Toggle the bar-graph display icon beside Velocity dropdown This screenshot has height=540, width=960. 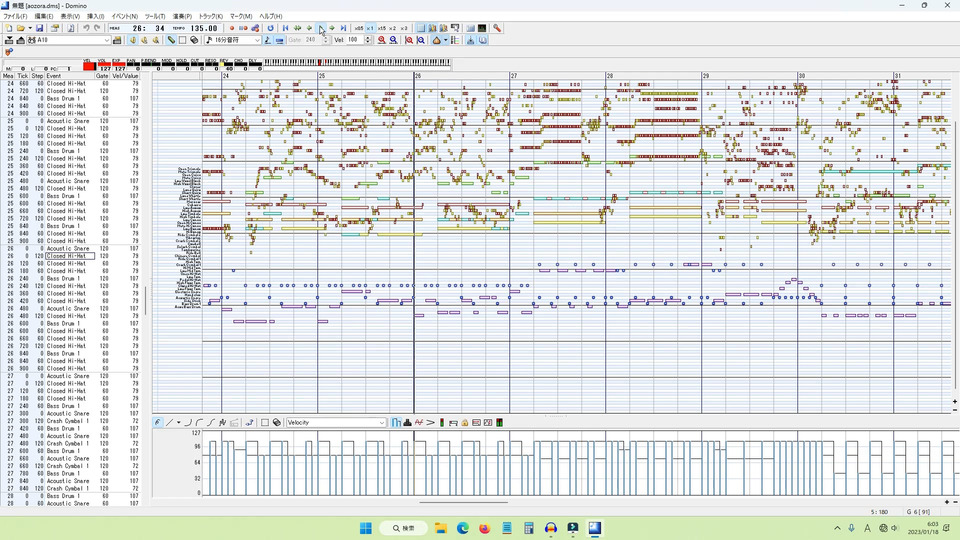(x=396, y=422)
